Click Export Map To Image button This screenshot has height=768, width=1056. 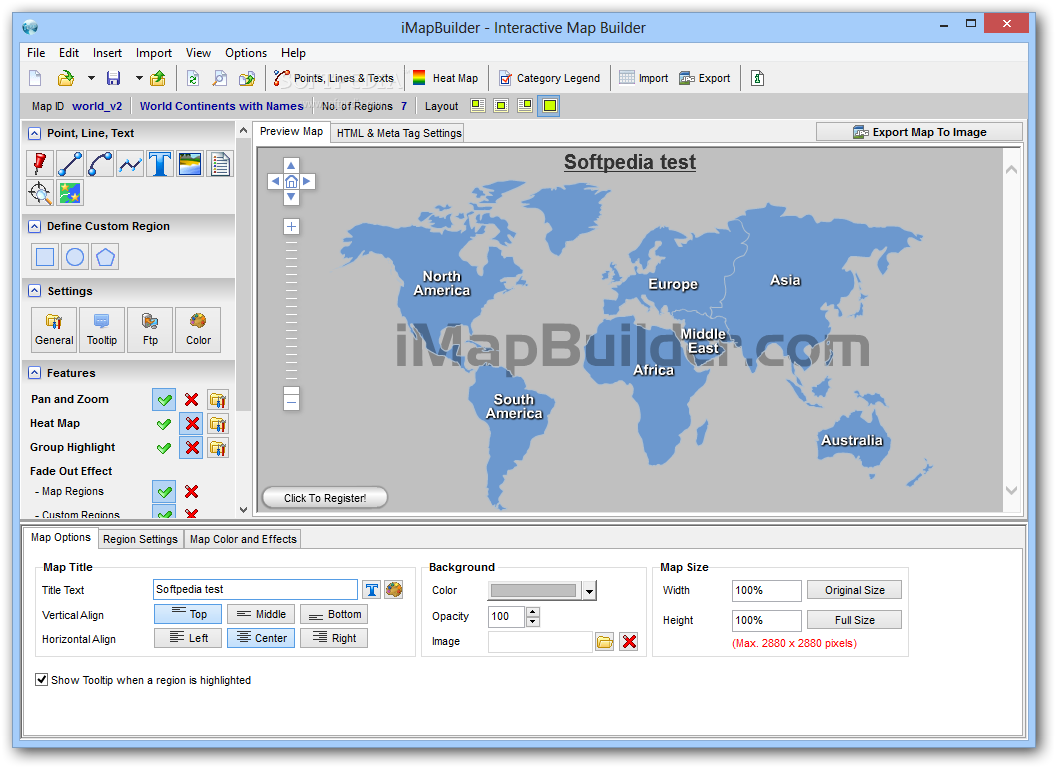[919, 132]
